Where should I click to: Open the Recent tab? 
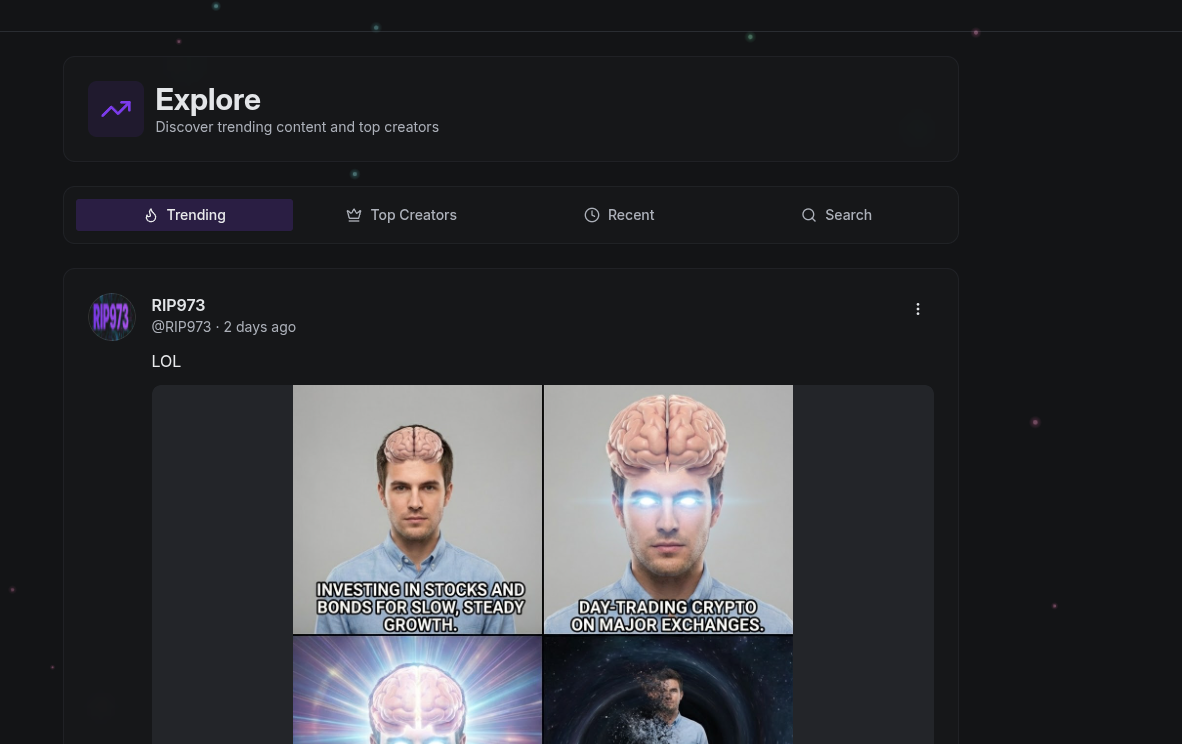[619, 215]
